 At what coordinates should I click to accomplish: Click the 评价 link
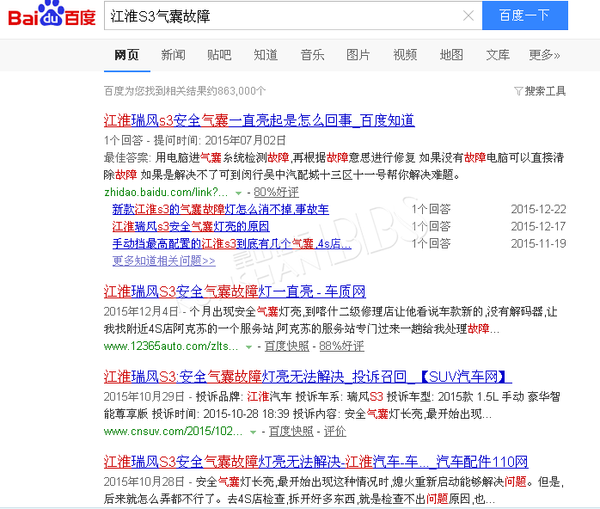(335, 431)
